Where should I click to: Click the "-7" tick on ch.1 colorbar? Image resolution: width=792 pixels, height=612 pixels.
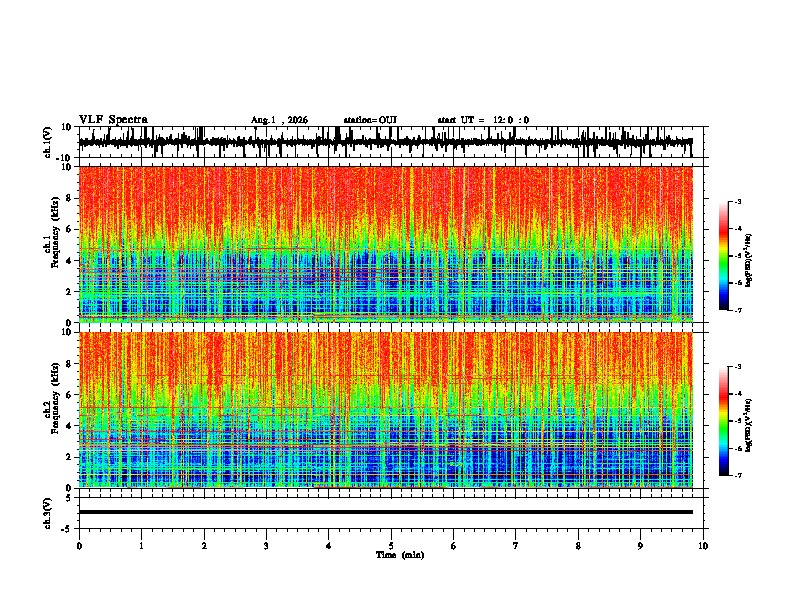(737, 310)
